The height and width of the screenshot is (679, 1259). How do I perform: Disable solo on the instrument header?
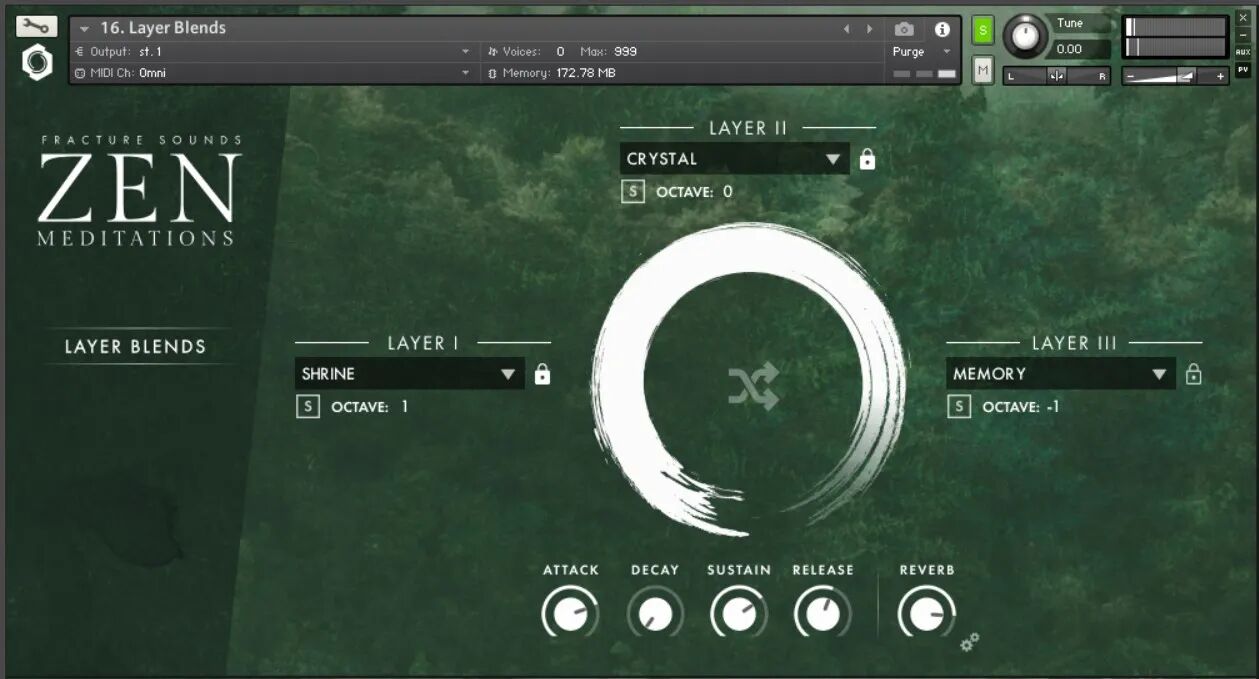tap(981, 31)
